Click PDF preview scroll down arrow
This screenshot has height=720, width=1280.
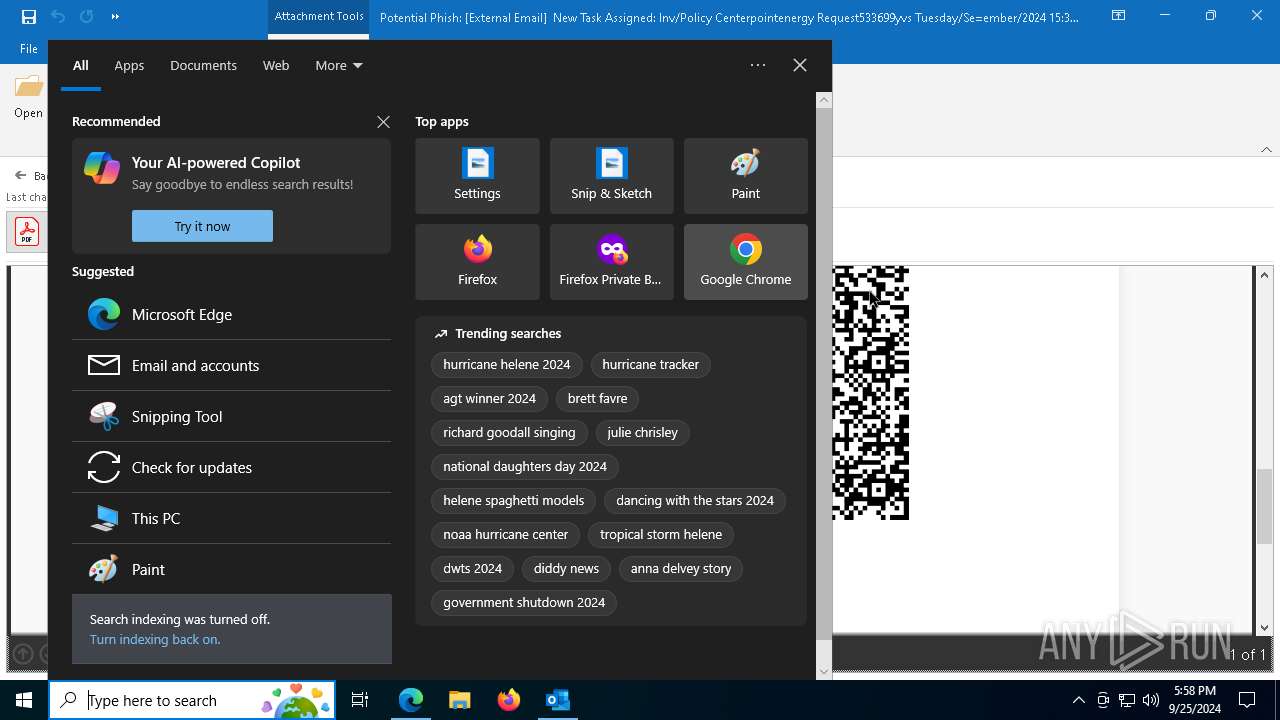(x=1264, y=628)
